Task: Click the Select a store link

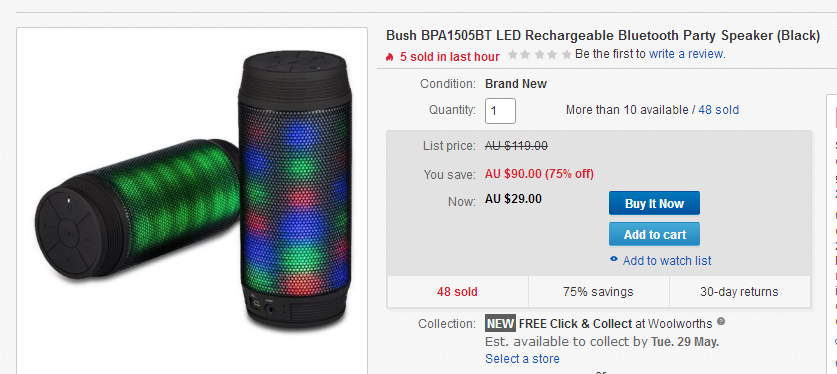Action: point(522,359)
